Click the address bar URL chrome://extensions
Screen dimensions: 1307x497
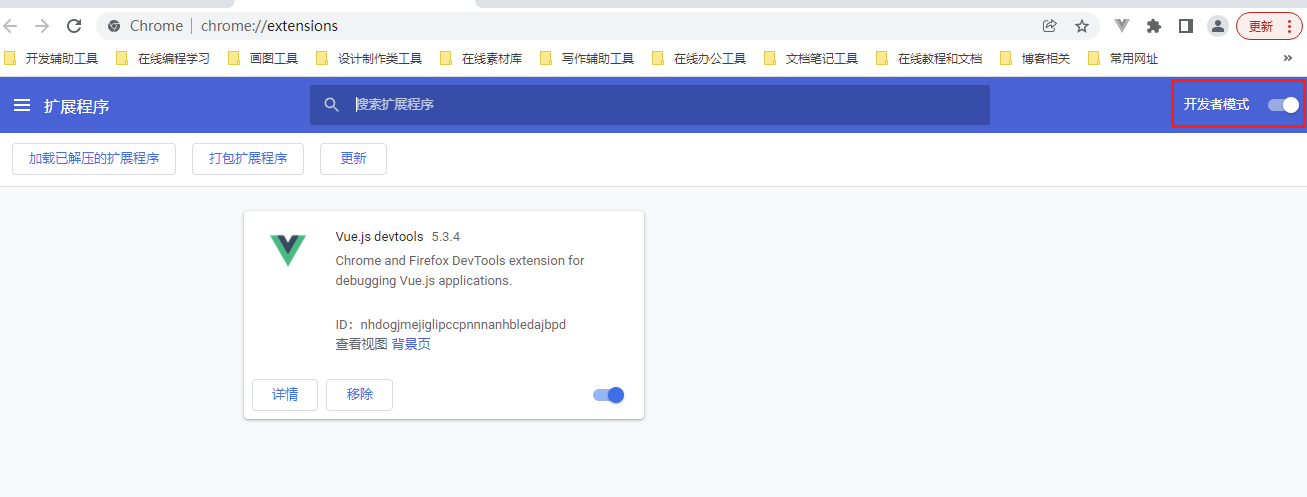point(269,26)
